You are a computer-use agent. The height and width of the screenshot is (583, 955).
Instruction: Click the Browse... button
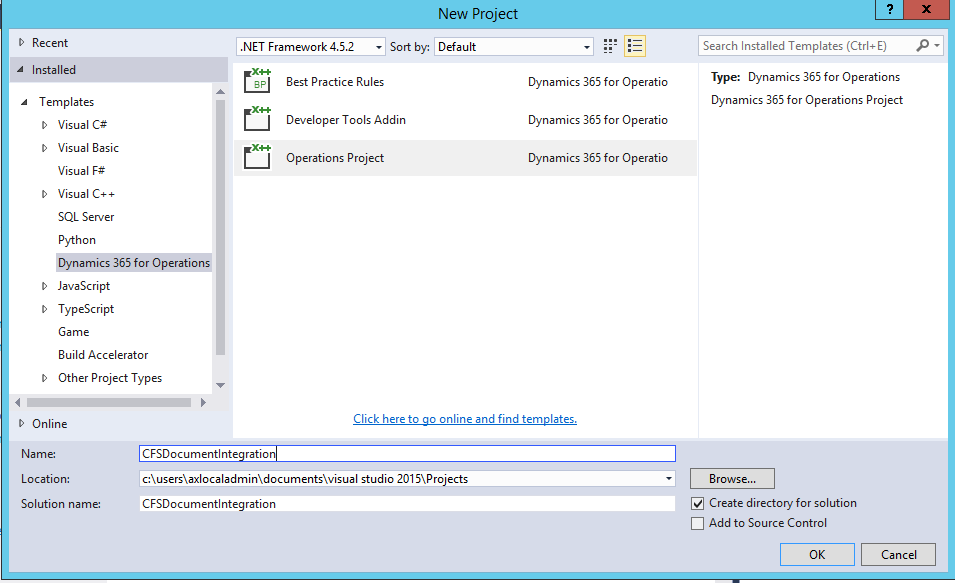(x=732, y=479)
